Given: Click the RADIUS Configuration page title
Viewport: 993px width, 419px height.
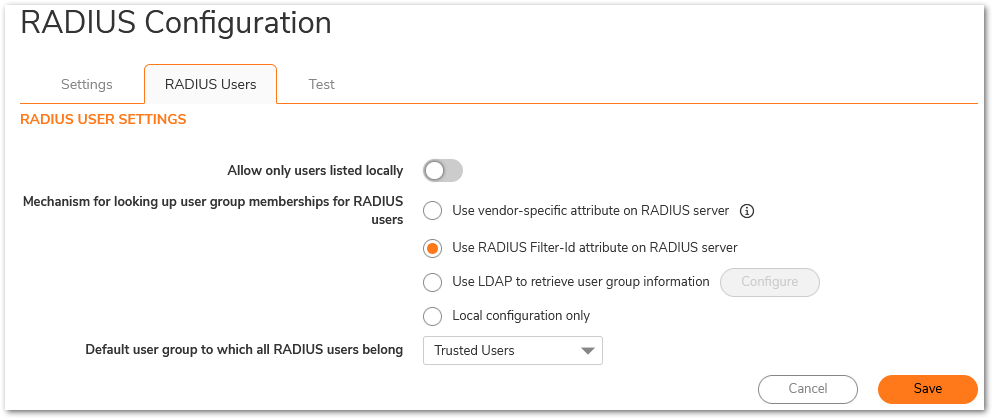Looking at the screenshot, I should [x=176, y=23].
